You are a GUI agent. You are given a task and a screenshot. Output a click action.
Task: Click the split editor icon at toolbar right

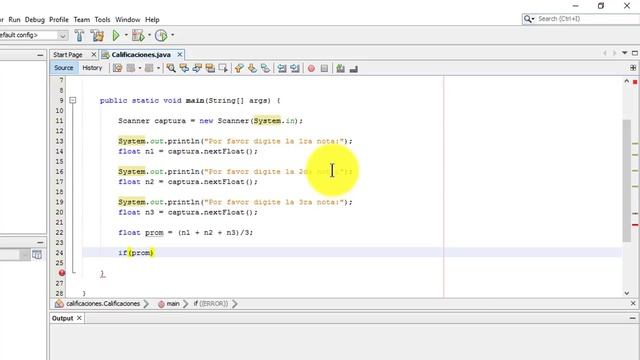(633, 68)
